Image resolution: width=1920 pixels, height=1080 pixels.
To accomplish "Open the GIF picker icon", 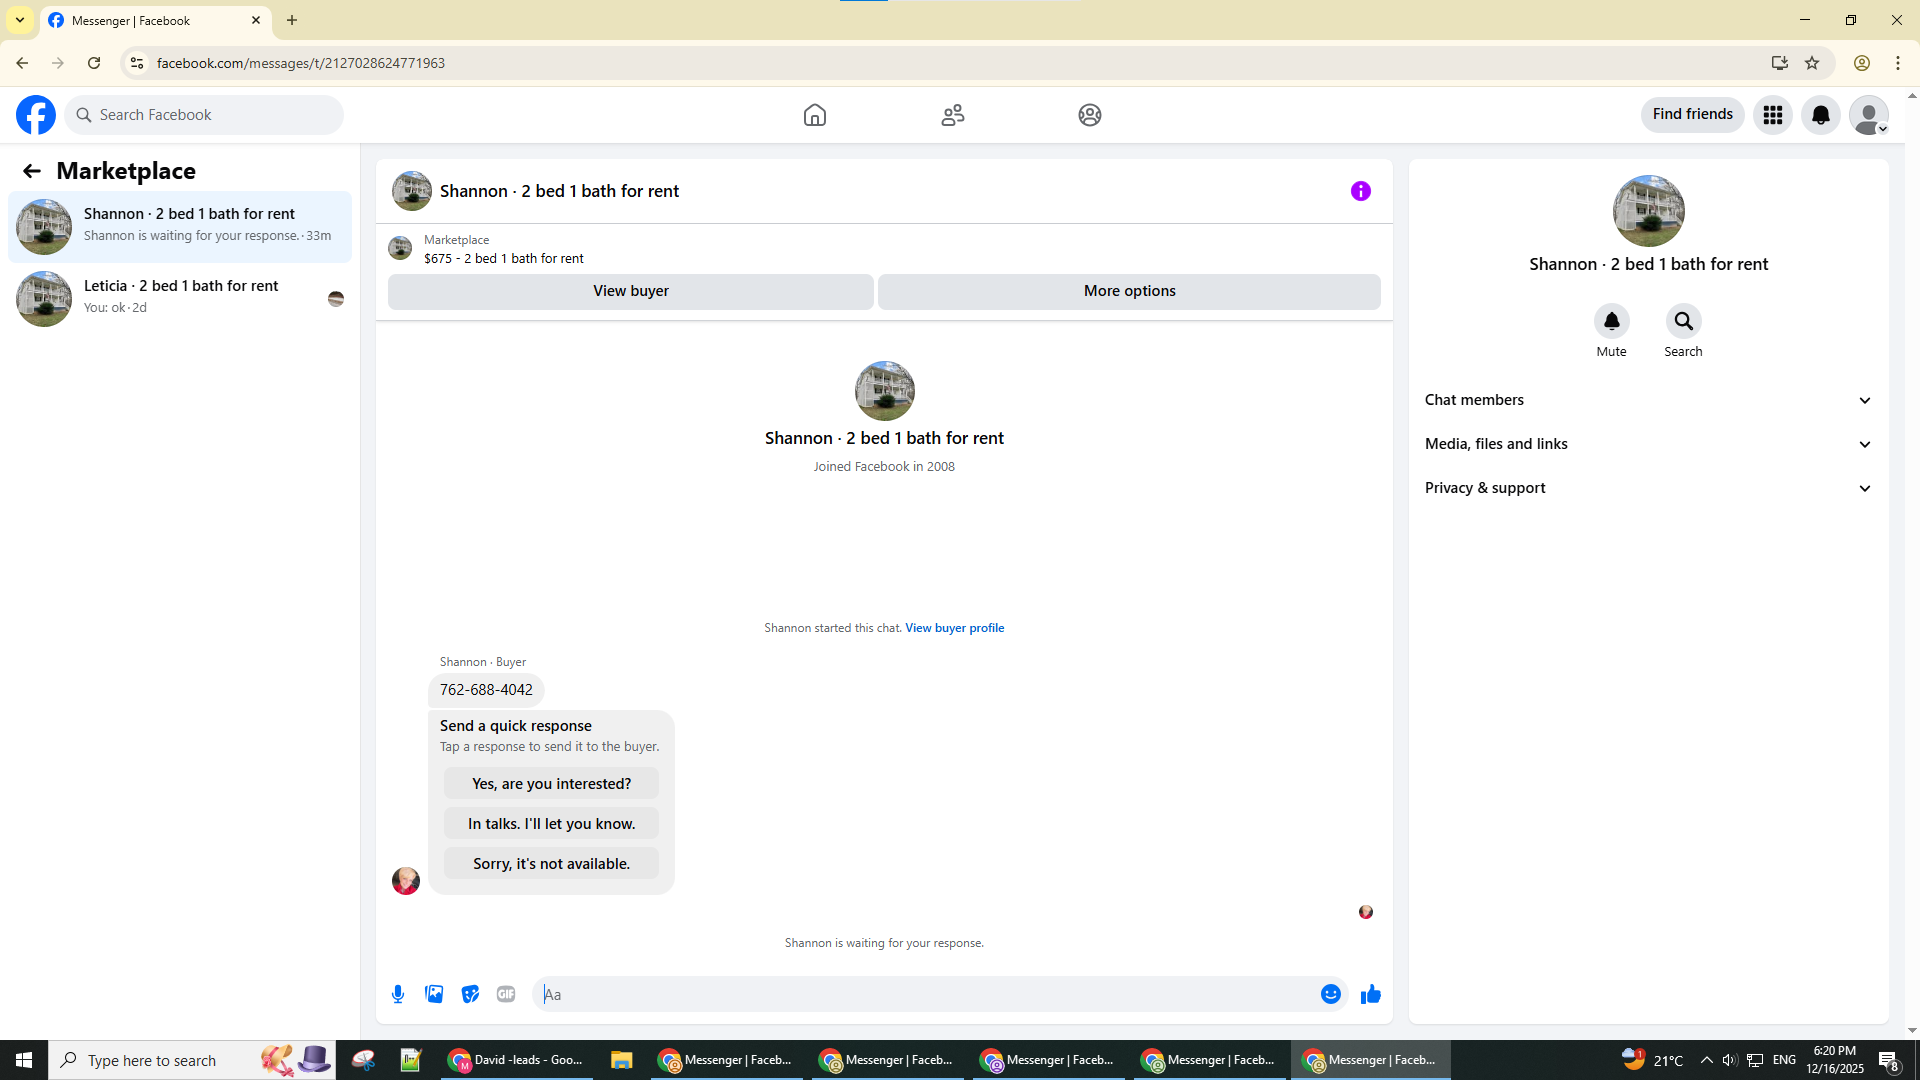I will click(x=506, y=994).
